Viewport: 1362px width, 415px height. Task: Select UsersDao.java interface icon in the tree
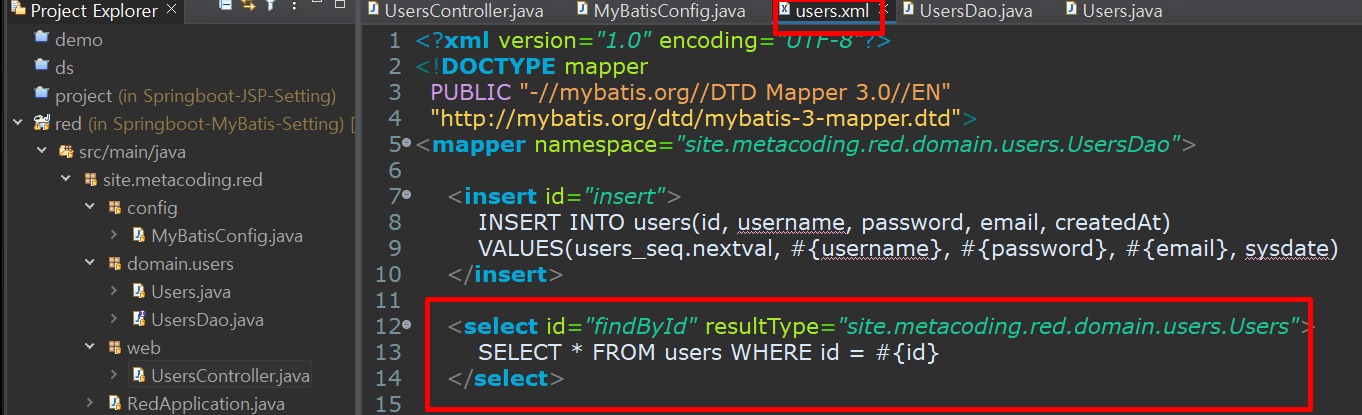click(139, 320)
